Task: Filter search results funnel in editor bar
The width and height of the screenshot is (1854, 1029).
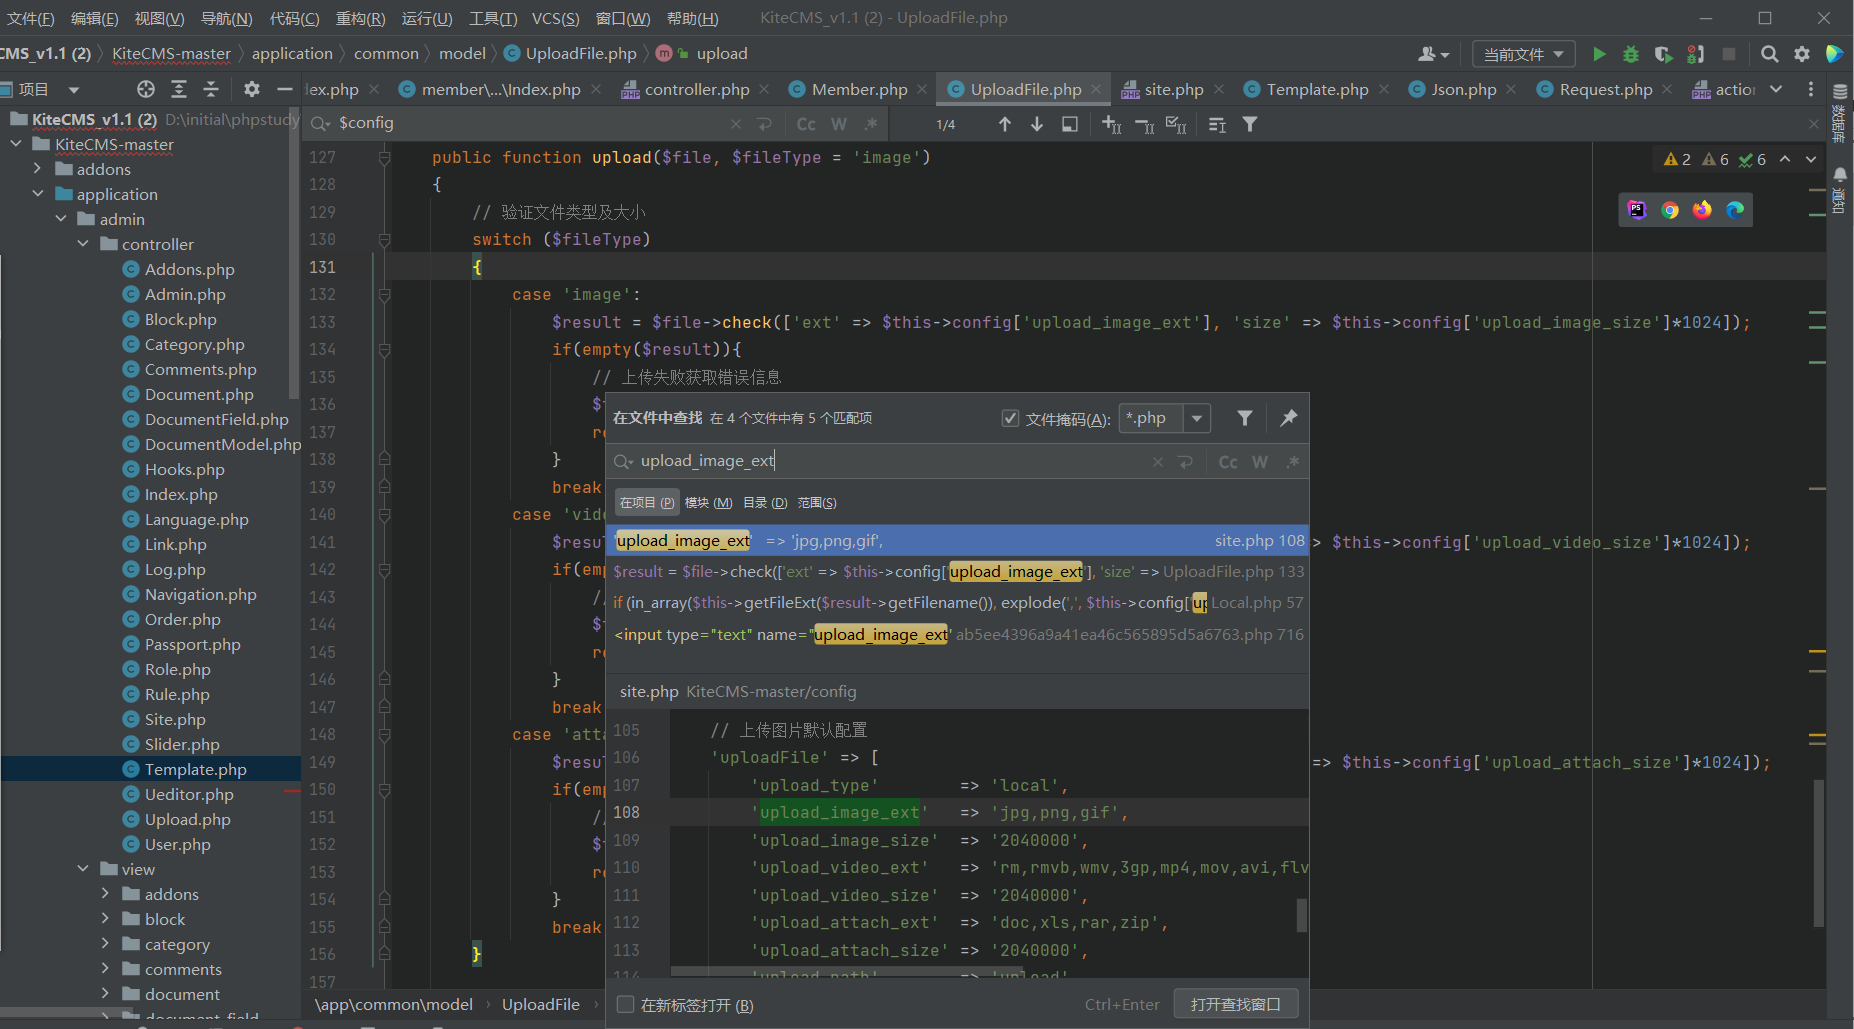Action: click(1250, 124)
